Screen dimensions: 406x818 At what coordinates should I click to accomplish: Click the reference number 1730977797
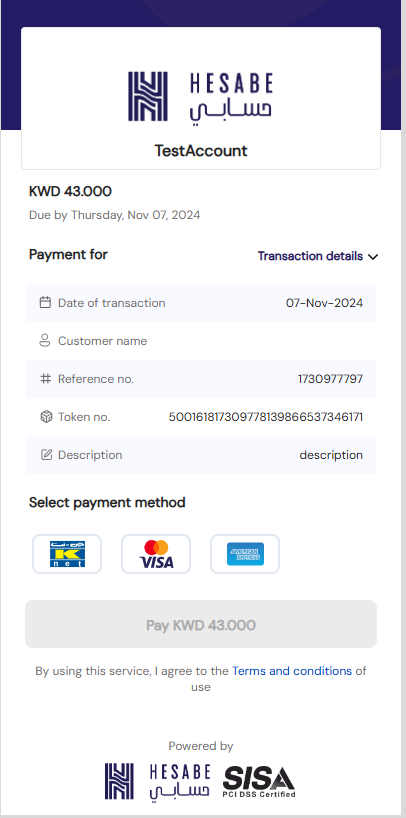[x=330, y=379]
